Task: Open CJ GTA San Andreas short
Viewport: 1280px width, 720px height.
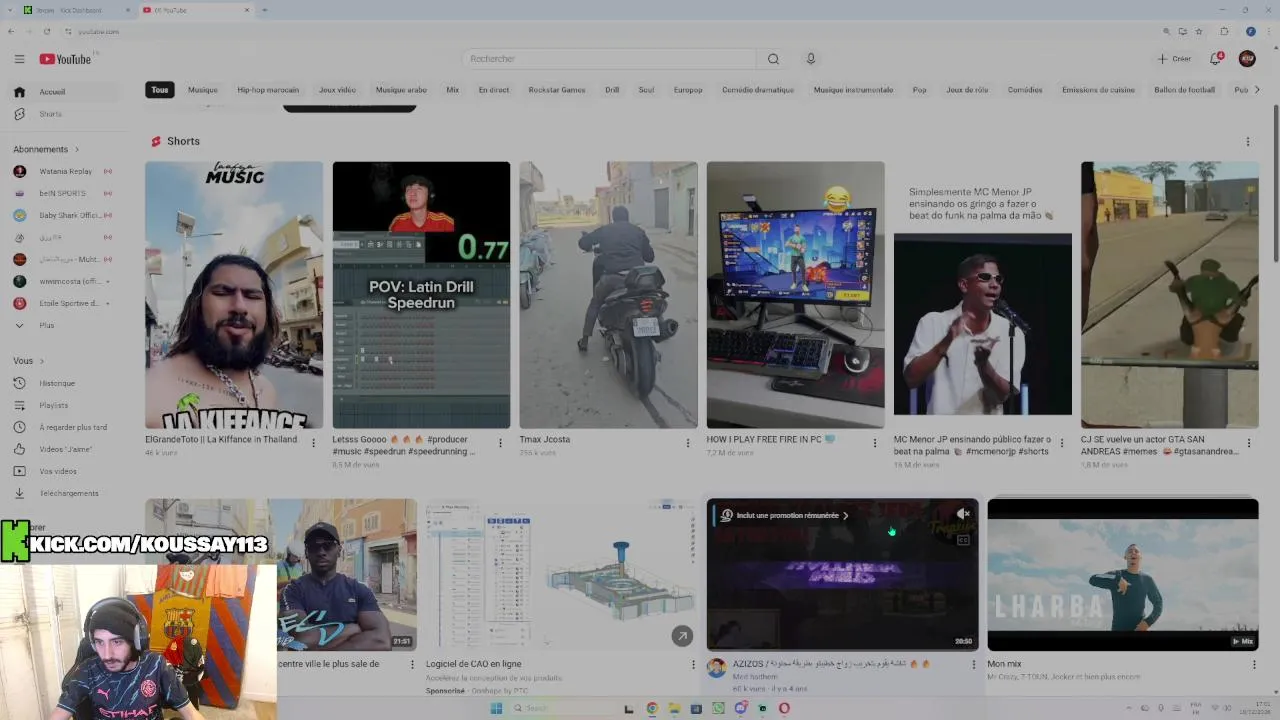Action: (x=1170, y=295)
